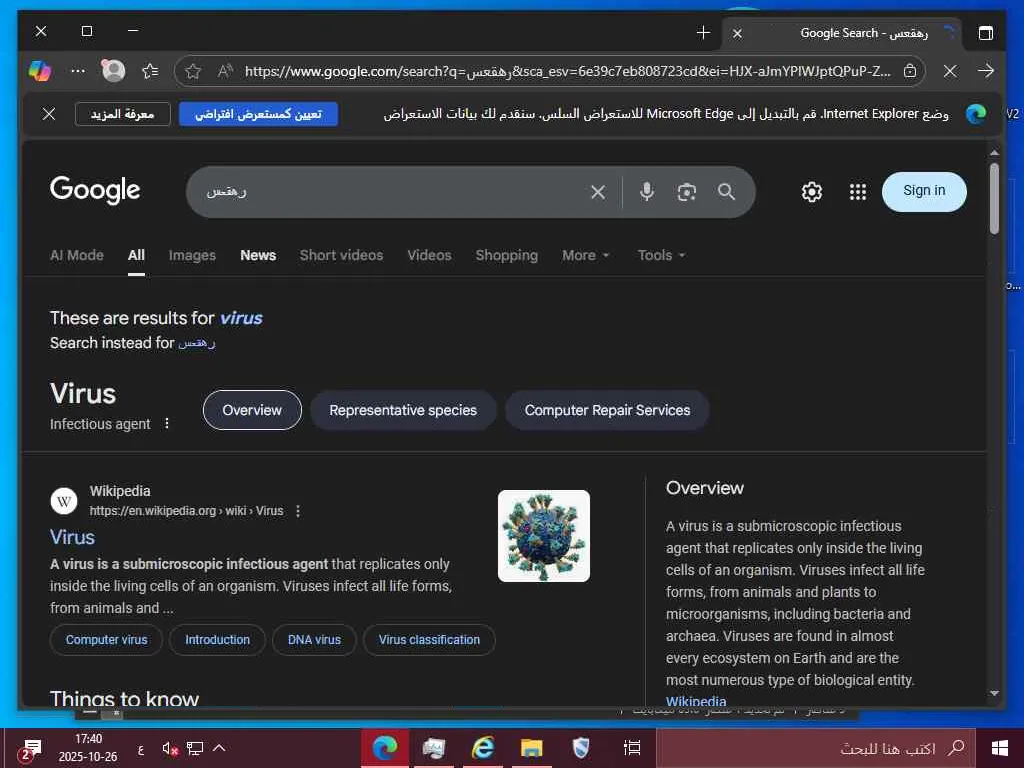Open the Google apps grid
This screenshot has width=1024, height=768.
pos(857,192)
